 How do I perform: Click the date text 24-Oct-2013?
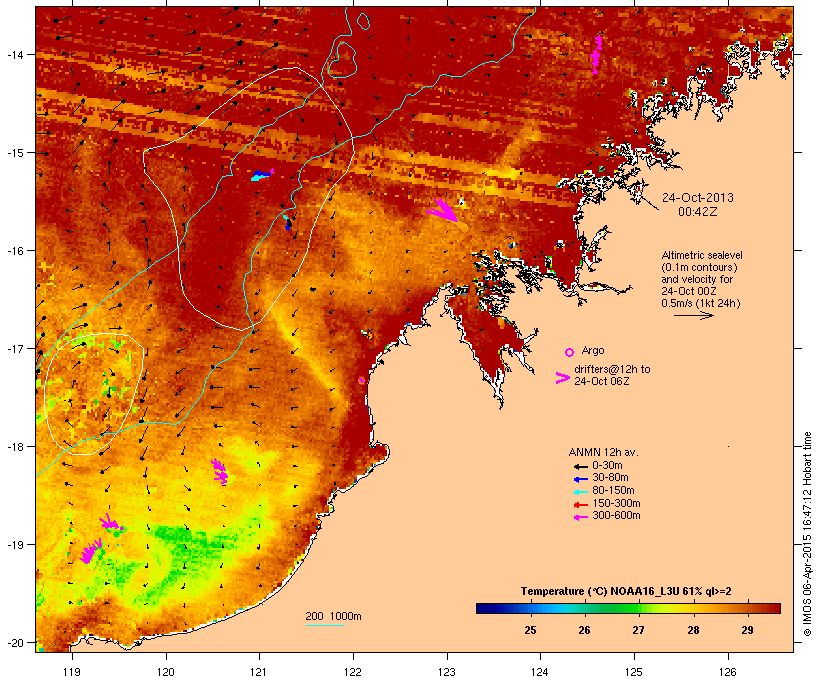pyautogui.click(x=698, y=198)
